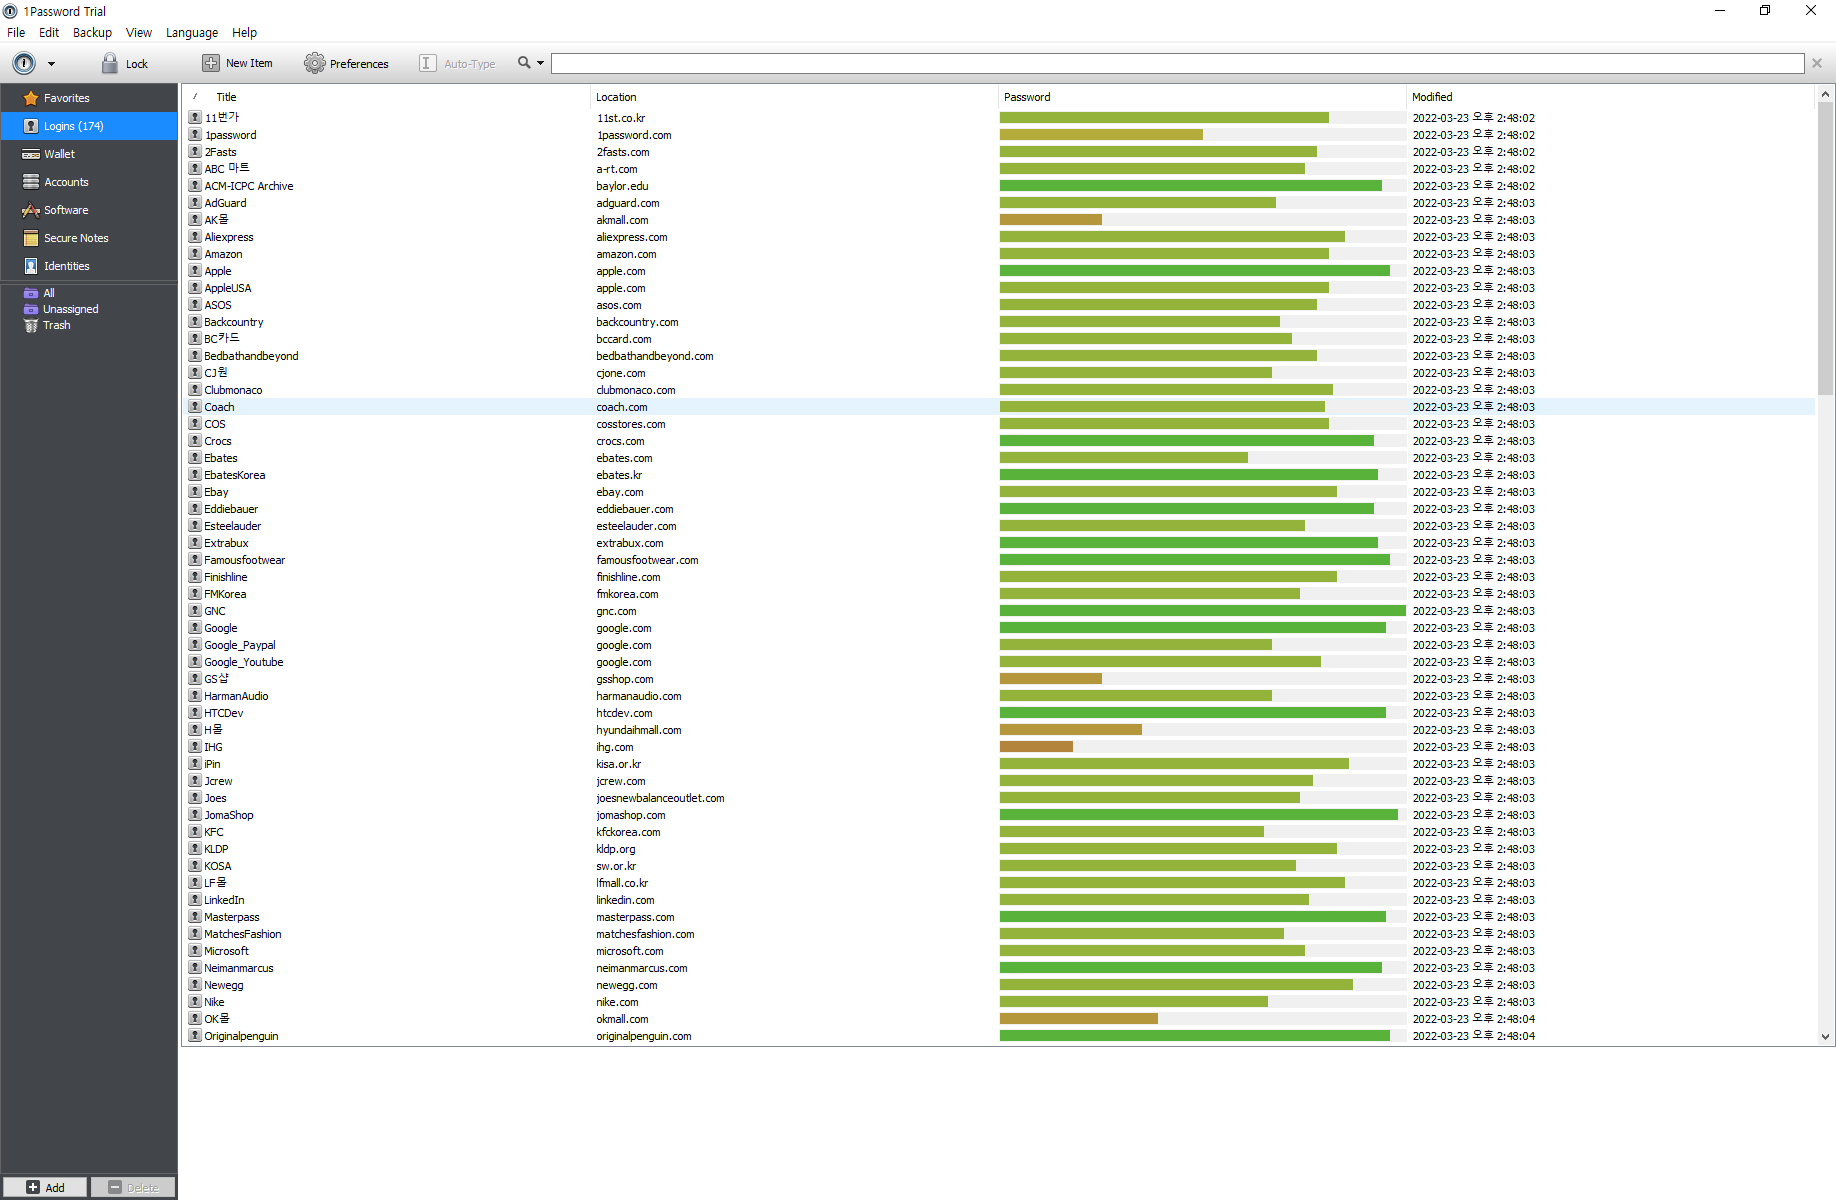Screen dimensions: 1836x1200
Task: Open the Trash bin icon
Action: coord(31,325)
